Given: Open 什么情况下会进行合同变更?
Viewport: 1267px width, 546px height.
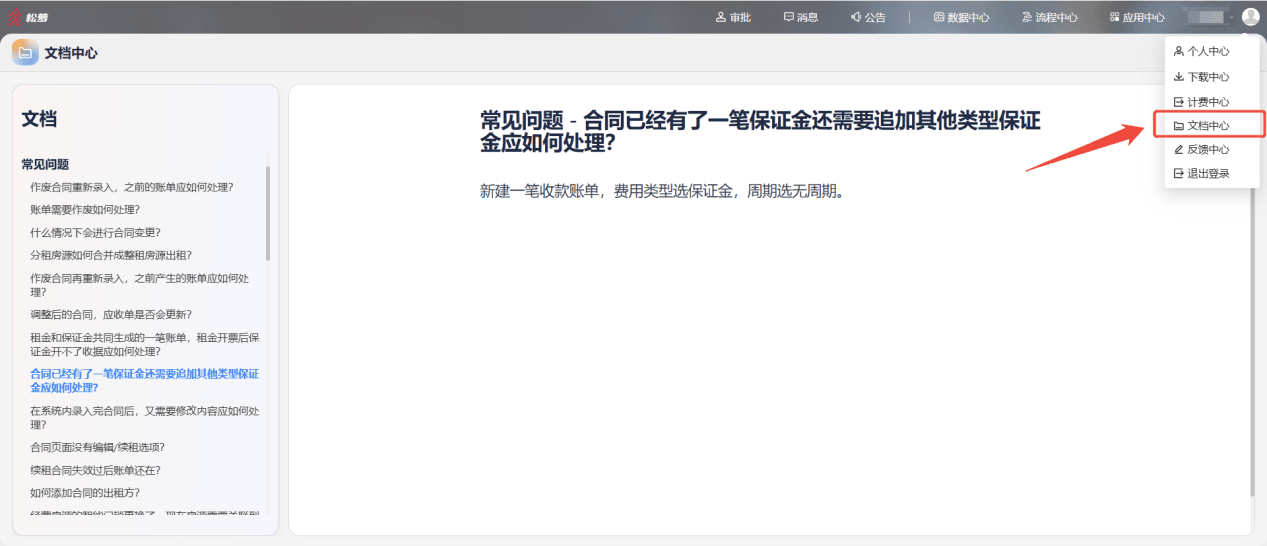Looking at the screenshot, I should (95, 232).
